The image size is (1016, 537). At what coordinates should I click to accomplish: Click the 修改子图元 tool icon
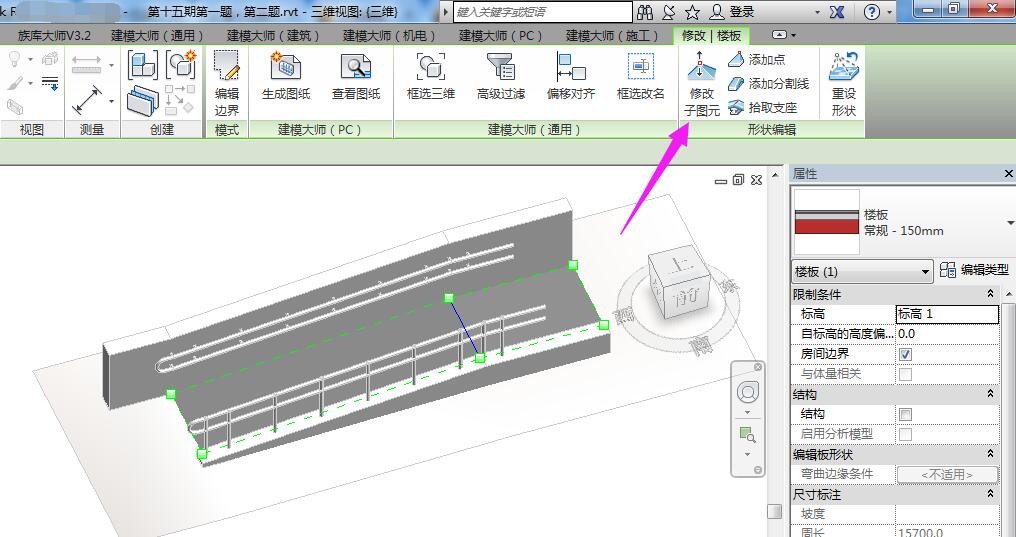701,69
